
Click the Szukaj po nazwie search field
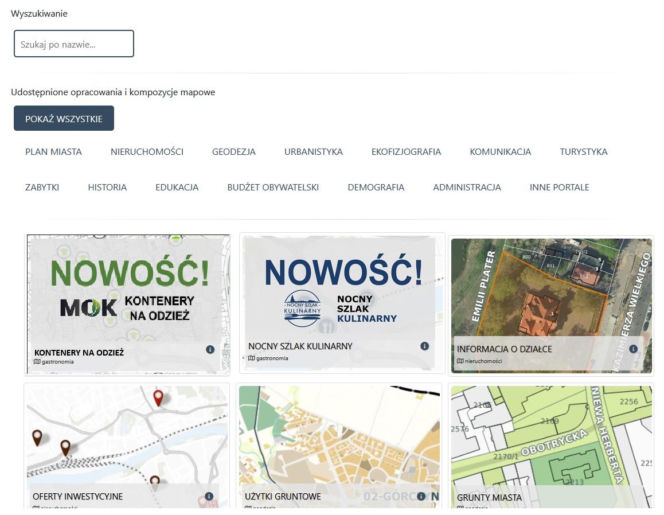tap(74, 44)
